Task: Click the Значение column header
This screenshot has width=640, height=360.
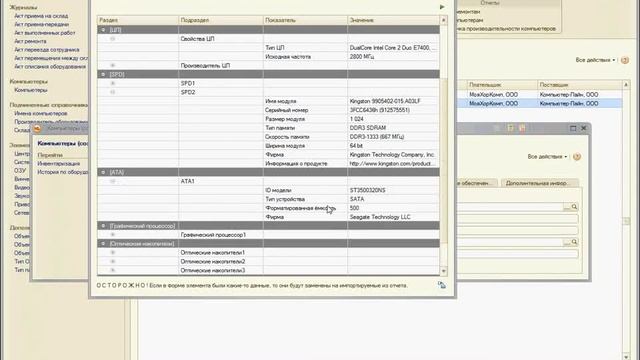Action: [393, 20]
